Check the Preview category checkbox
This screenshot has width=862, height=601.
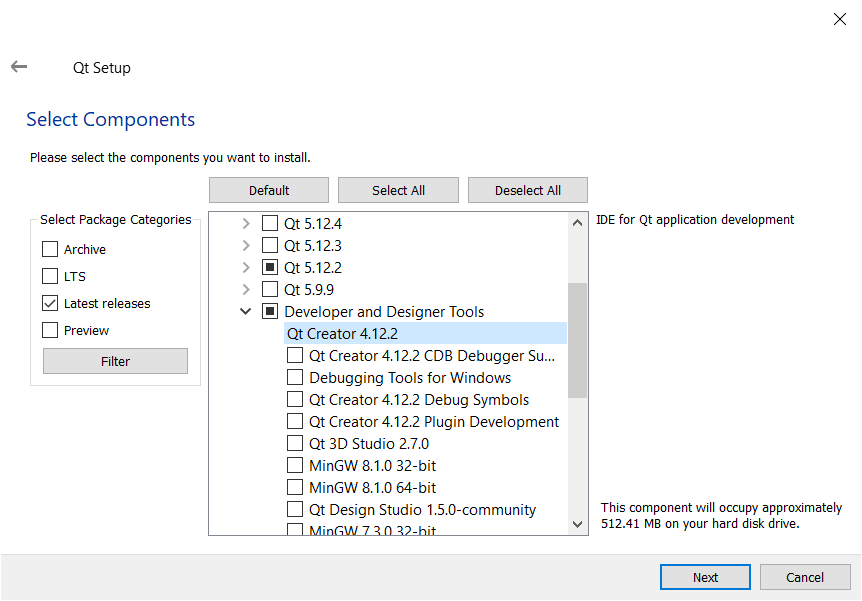pyautogui.click(x=50, y=330)
